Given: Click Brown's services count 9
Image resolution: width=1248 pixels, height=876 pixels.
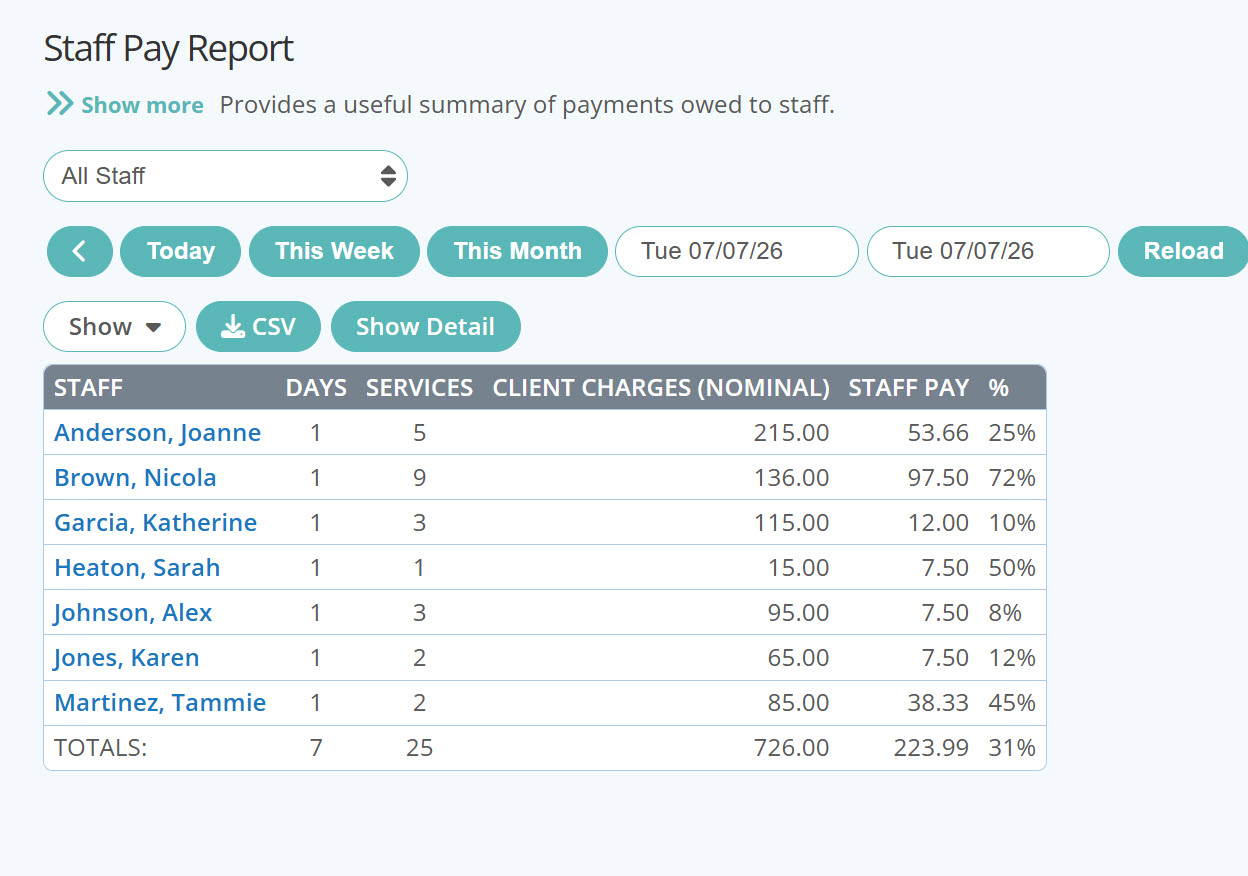Looking at the screenshot, I should (419, 478).
